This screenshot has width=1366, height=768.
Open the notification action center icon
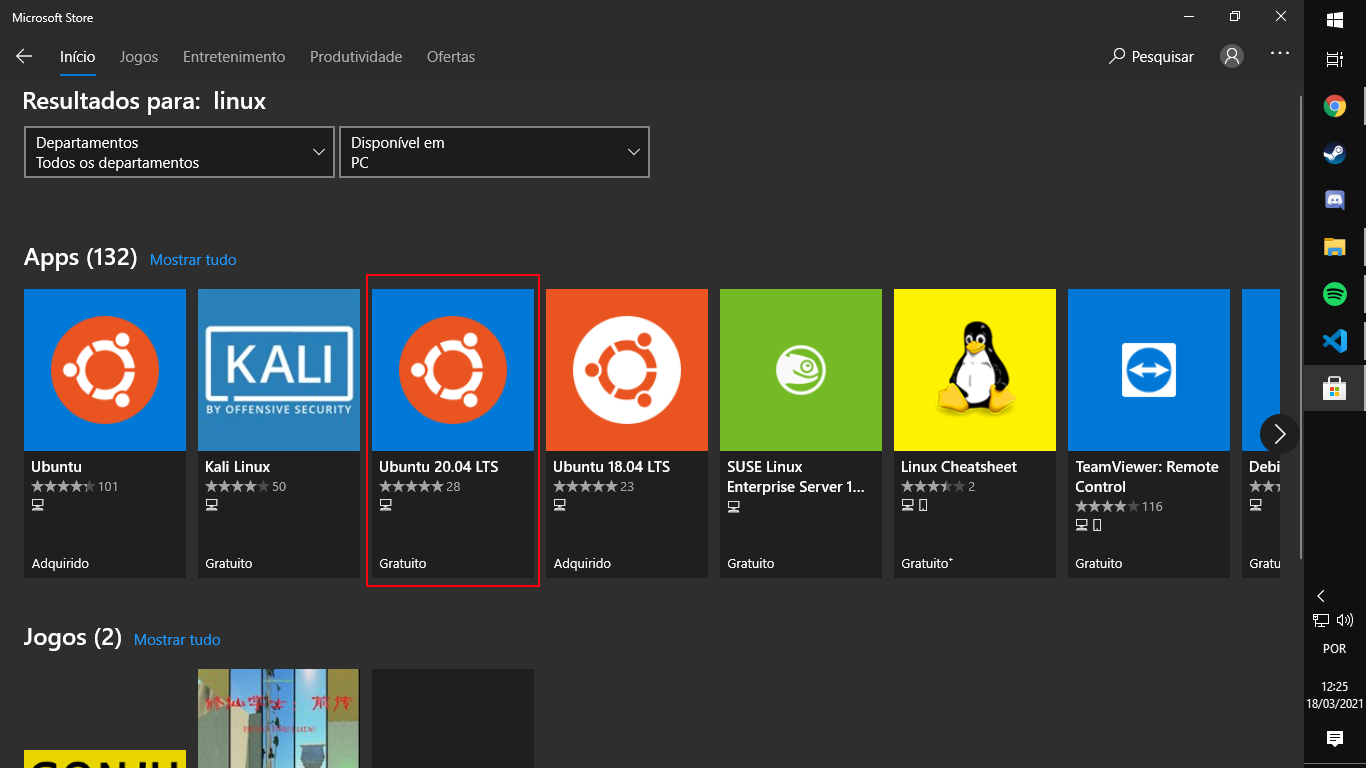pyautogui.click(x=1335, y=739)
